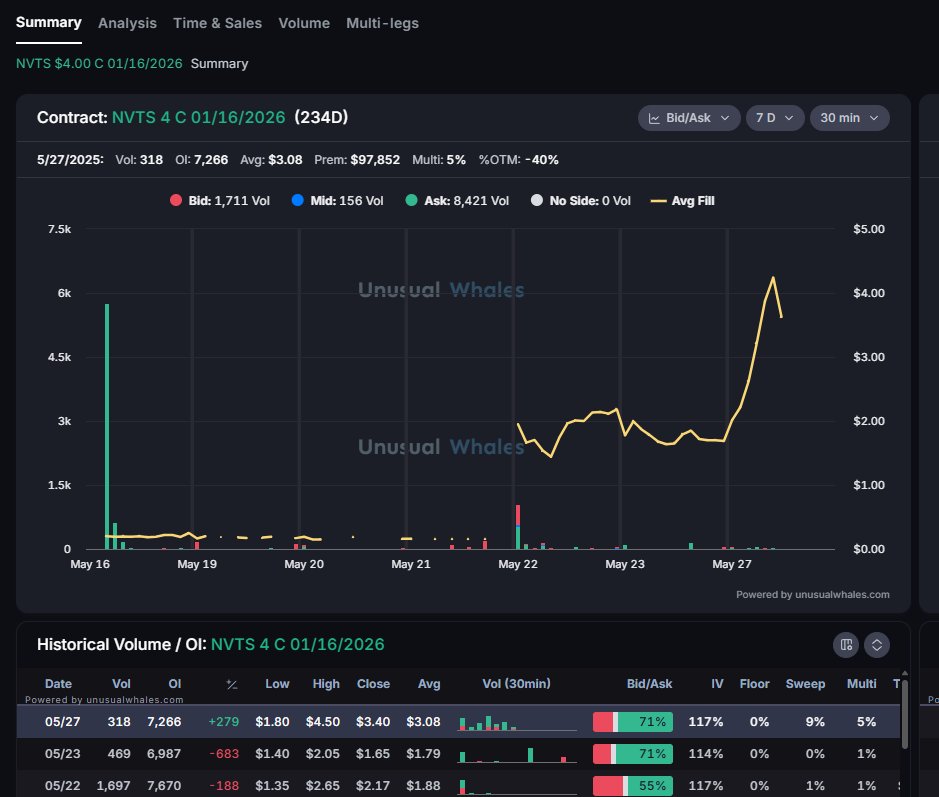Click the NVTS $4.00 C 01/16/2026 breadcrumb link

pos(99,63)
